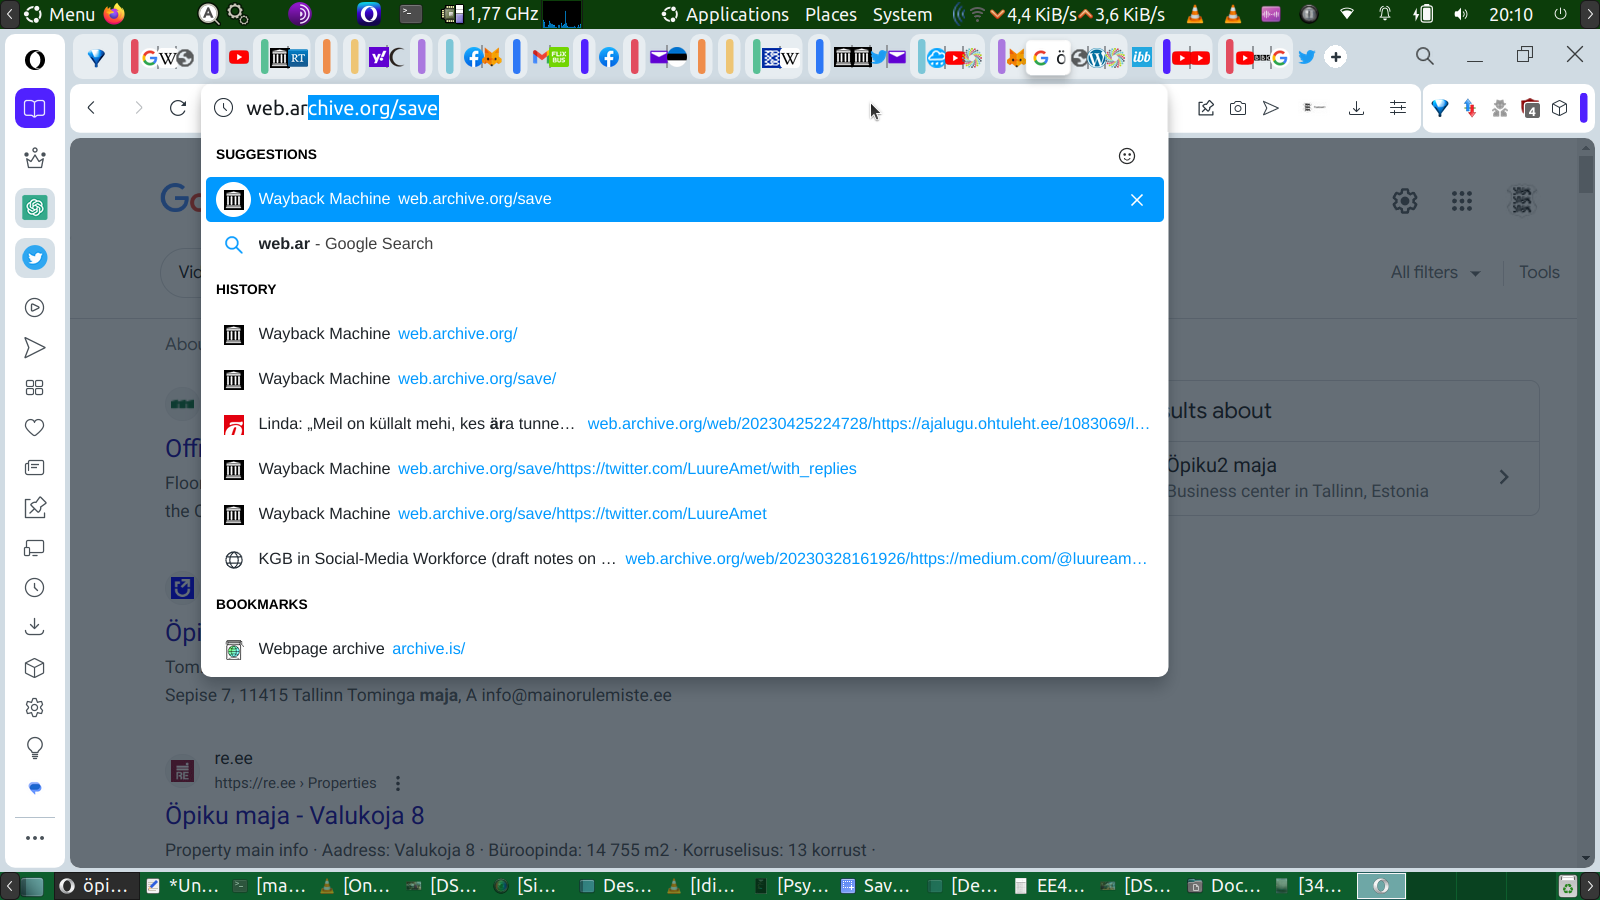Open history entry save/https://twitter.com/LuureAmet
Image resolution: width=1600 pixels, height=900 pixels.
click(685, 514)
